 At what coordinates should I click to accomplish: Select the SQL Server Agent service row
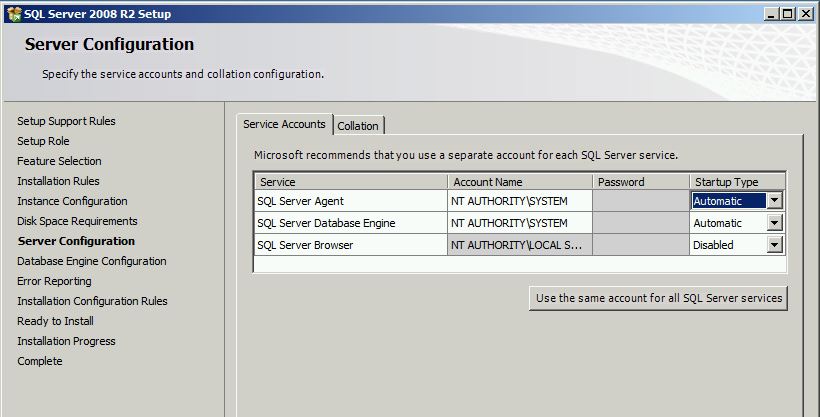[x=350, y=201]
